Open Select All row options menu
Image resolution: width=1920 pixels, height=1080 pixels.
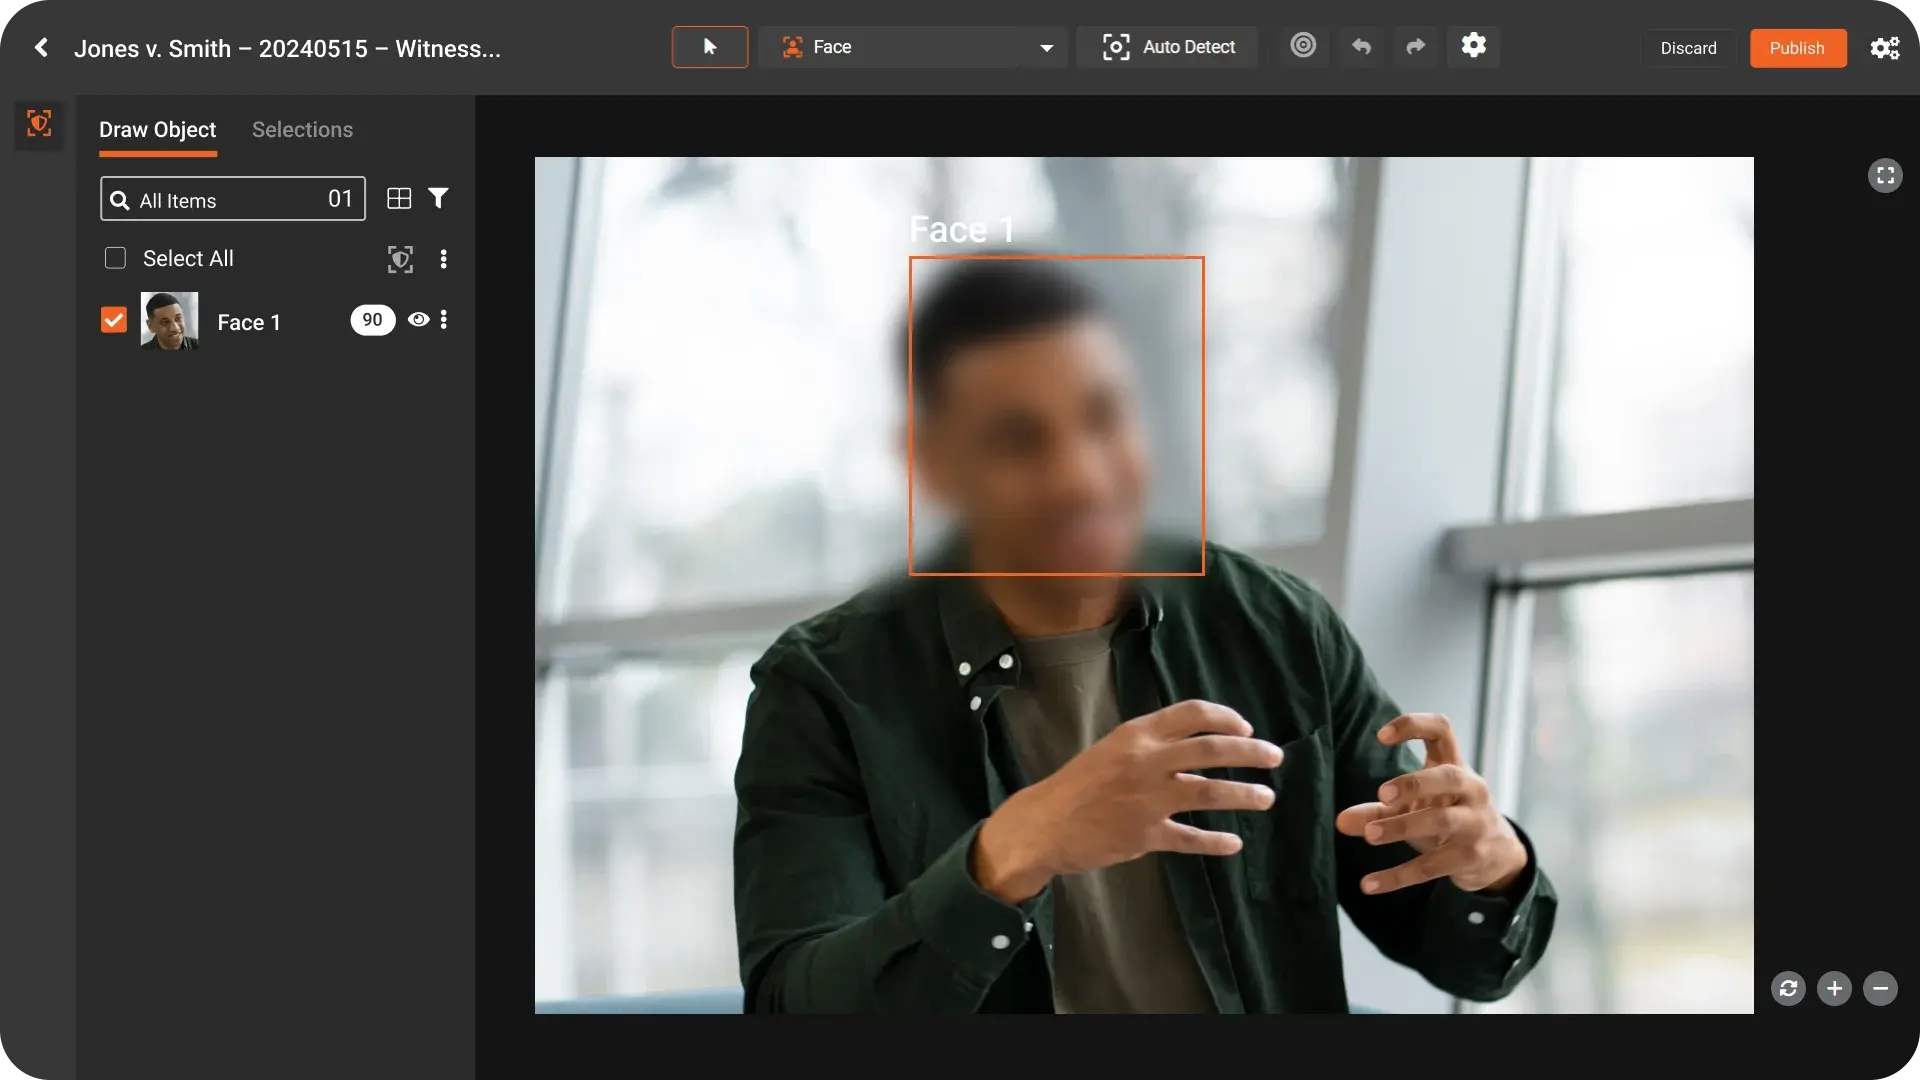[x=444, y=259]
